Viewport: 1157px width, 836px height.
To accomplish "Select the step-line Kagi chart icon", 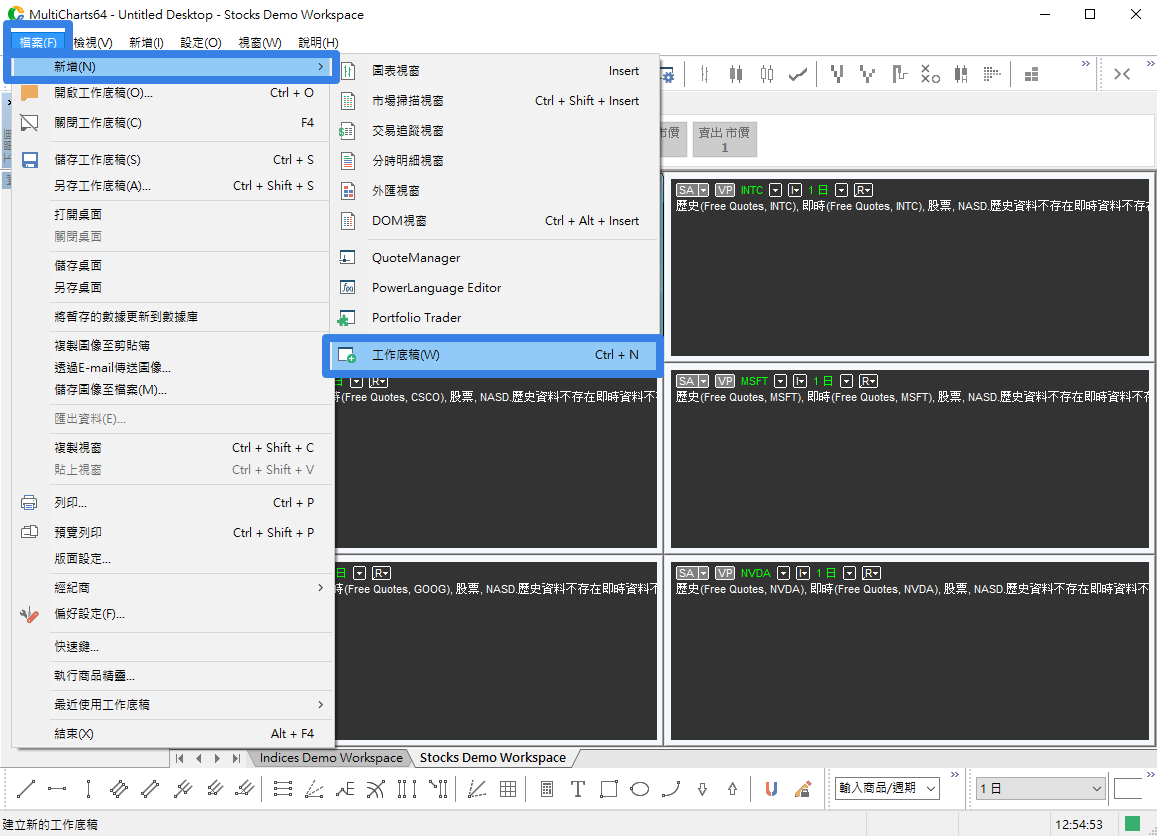I will 899,74.
